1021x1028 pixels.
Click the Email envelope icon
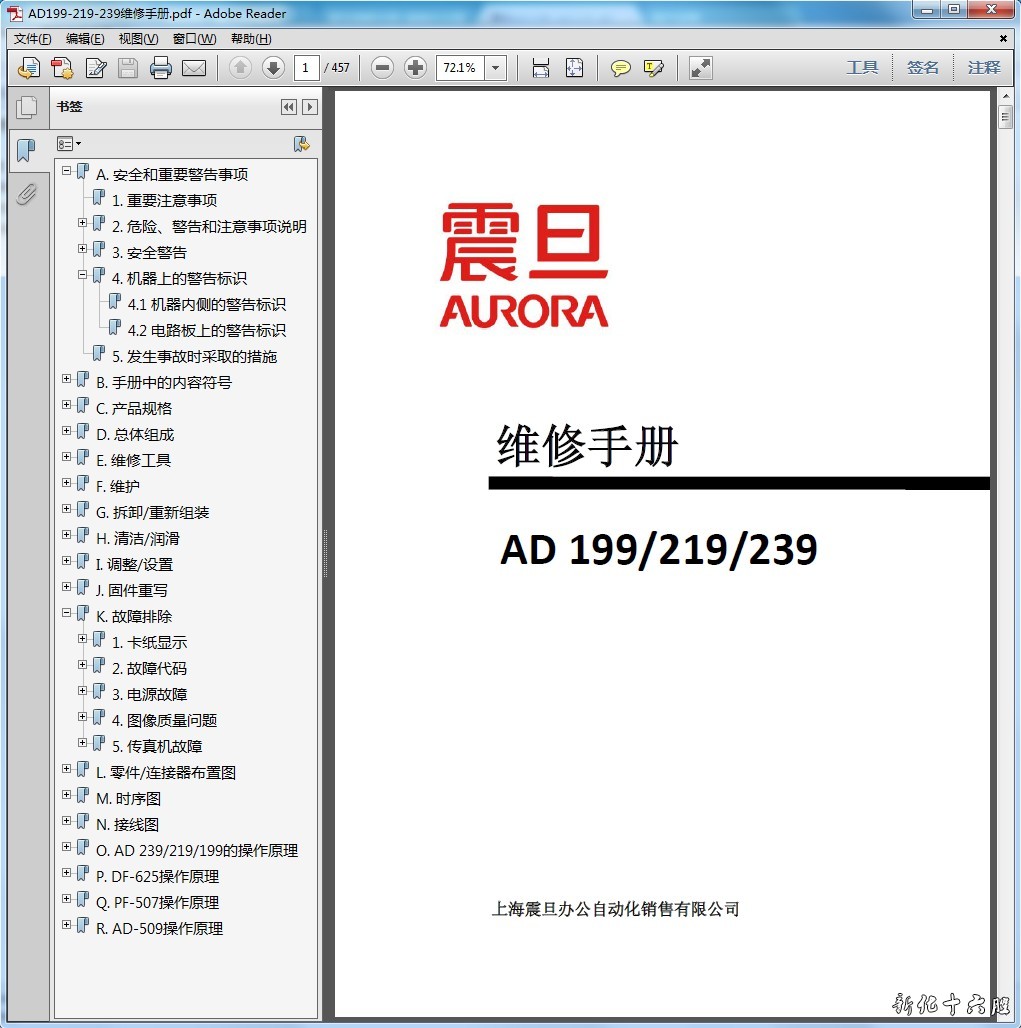point(193,68)
